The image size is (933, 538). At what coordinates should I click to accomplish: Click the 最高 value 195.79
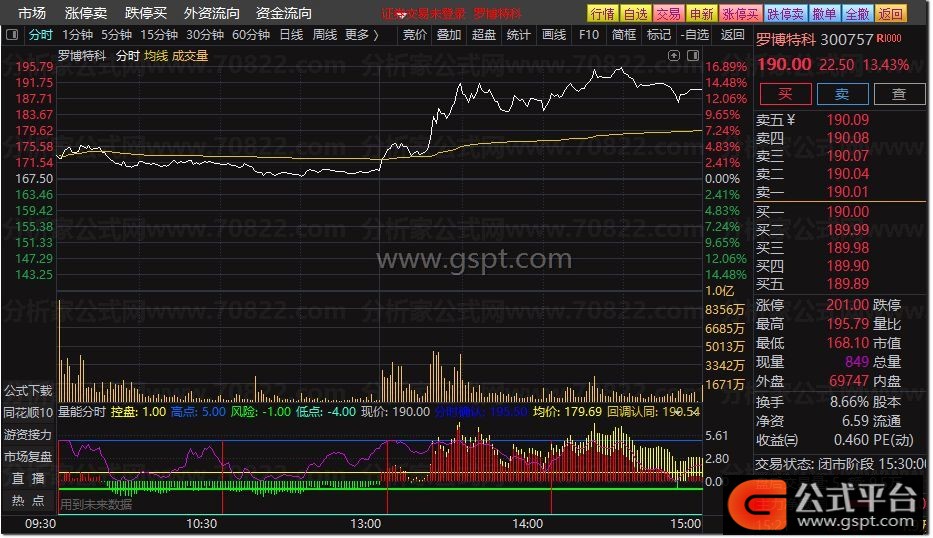click(x=847, y=324)
